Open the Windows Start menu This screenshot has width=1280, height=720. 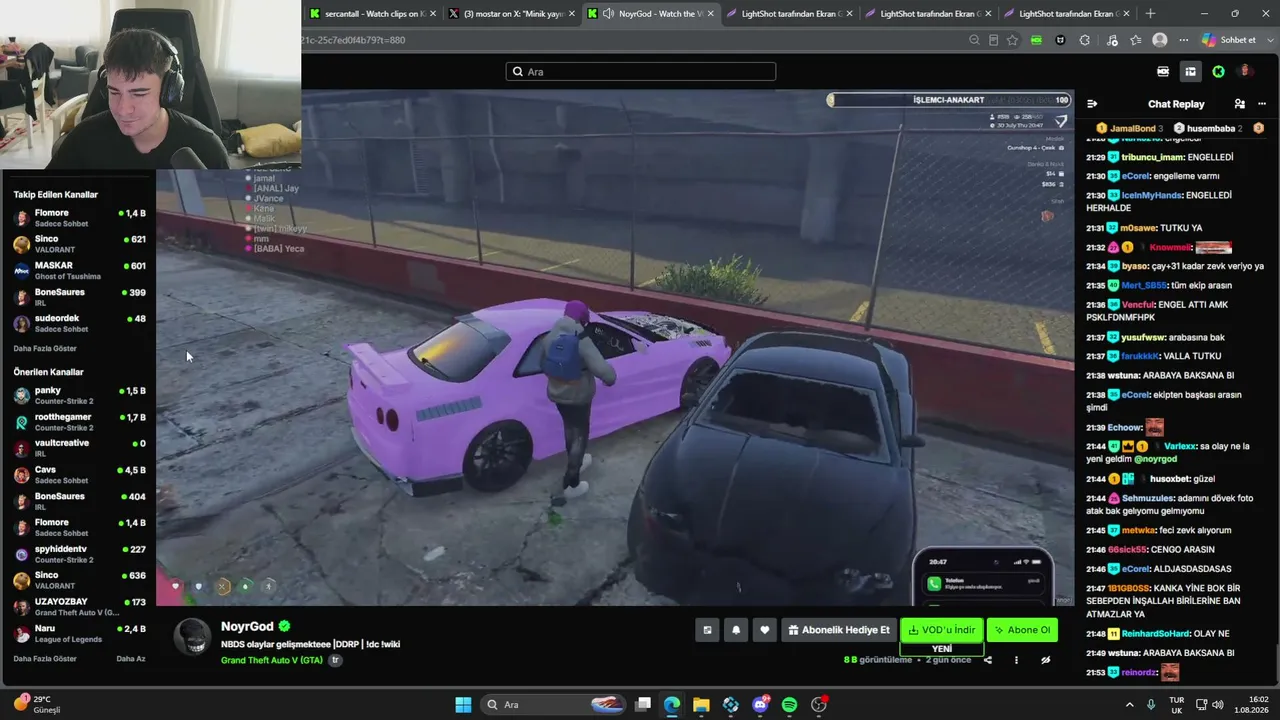(463, 705)
